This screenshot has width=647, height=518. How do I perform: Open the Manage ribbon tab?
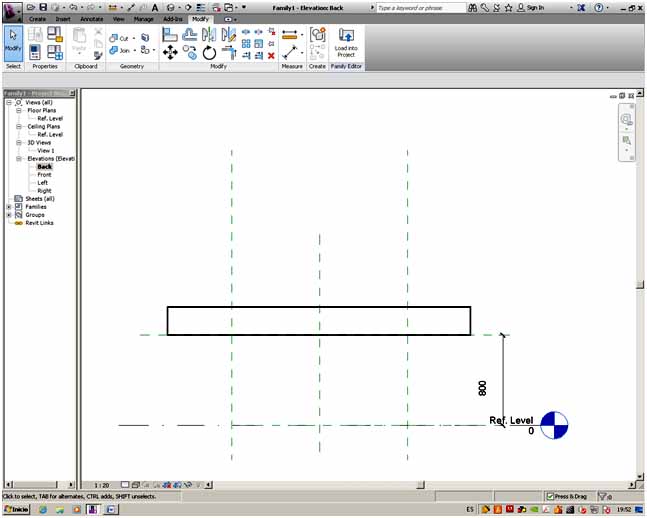click(144, 19)
